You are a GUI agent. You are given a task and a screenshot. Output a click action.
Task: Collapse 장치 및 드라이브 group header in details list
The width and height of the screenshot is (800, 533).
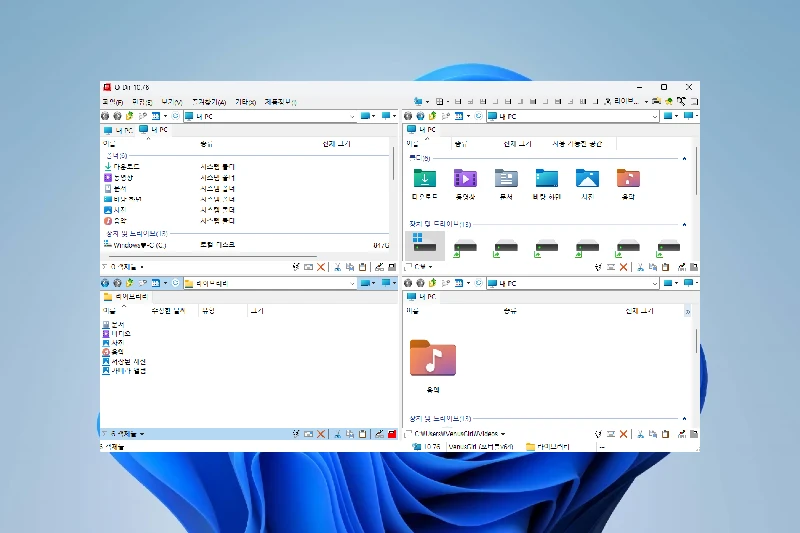[137, 234]
